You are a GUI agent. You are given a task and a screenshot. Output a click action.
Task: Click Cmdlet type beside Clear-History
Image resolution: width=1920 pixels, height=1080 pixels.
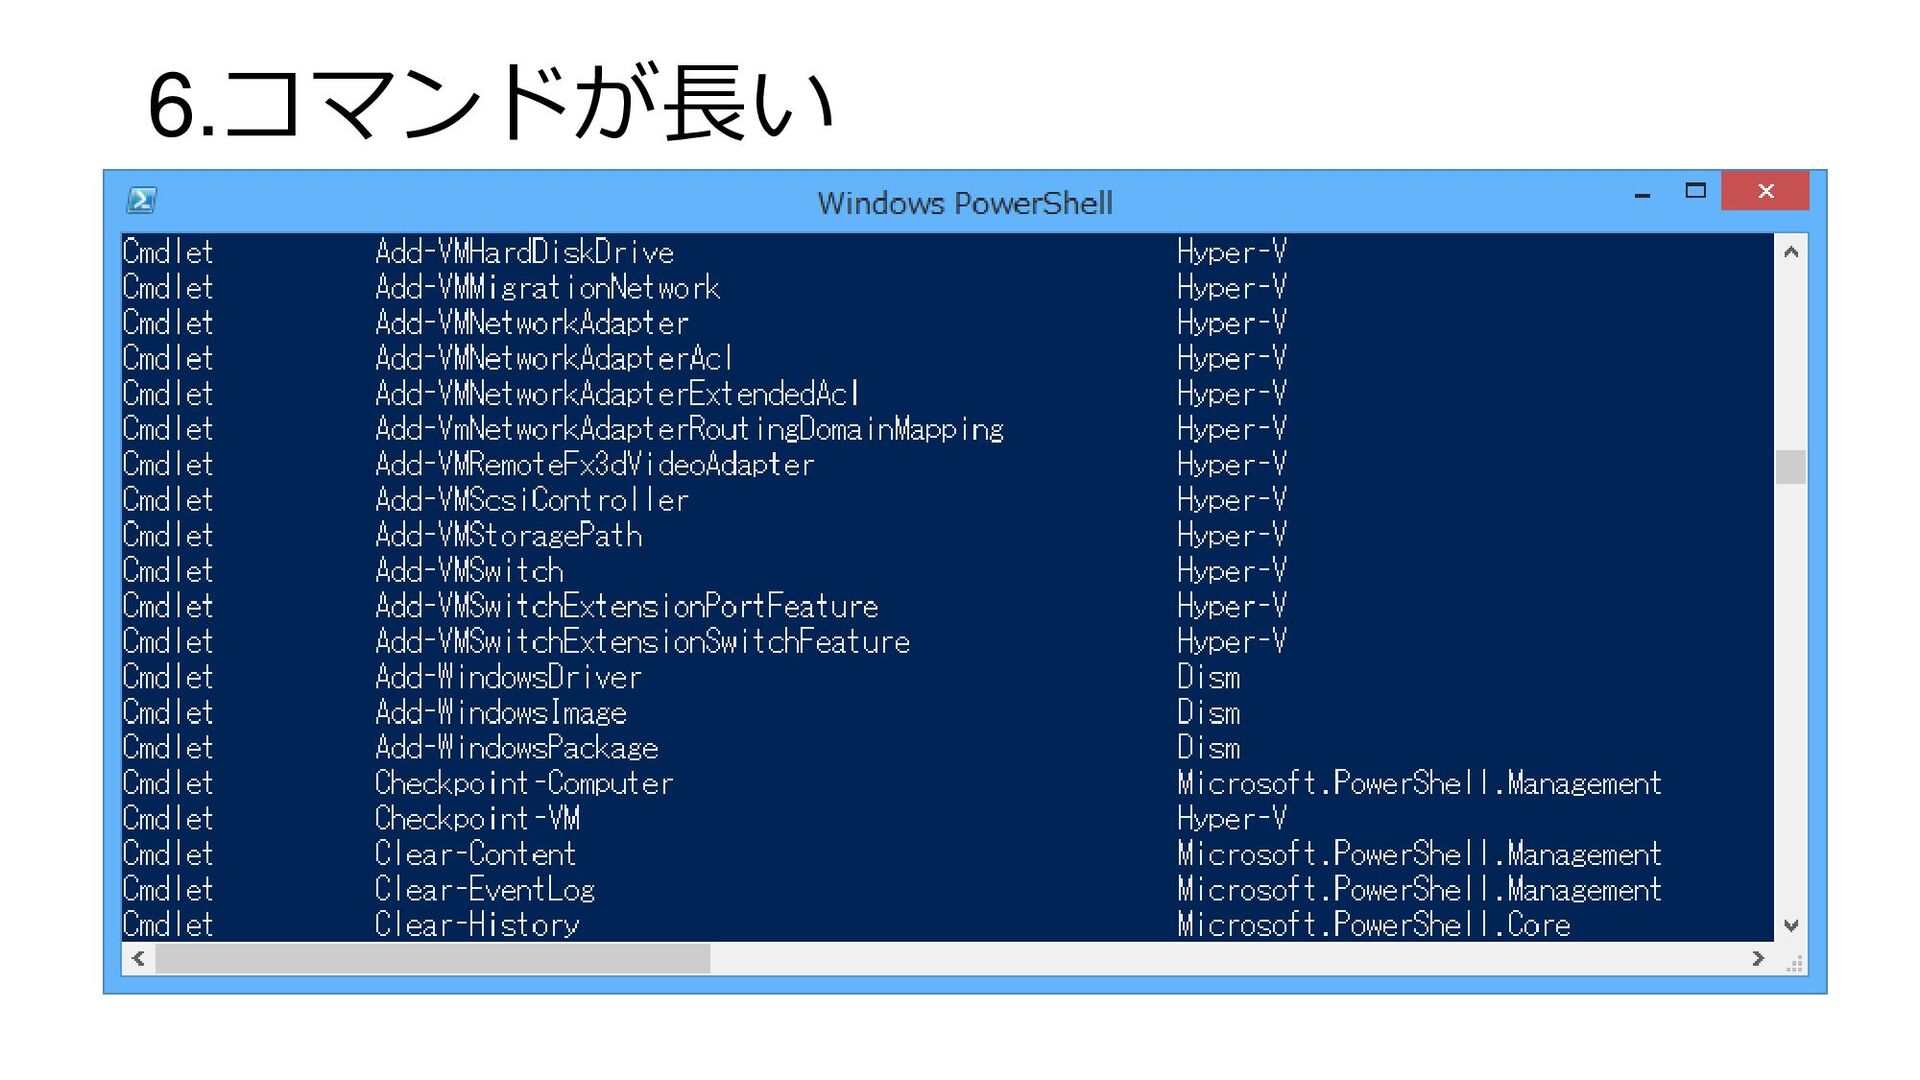coord(168,925)
